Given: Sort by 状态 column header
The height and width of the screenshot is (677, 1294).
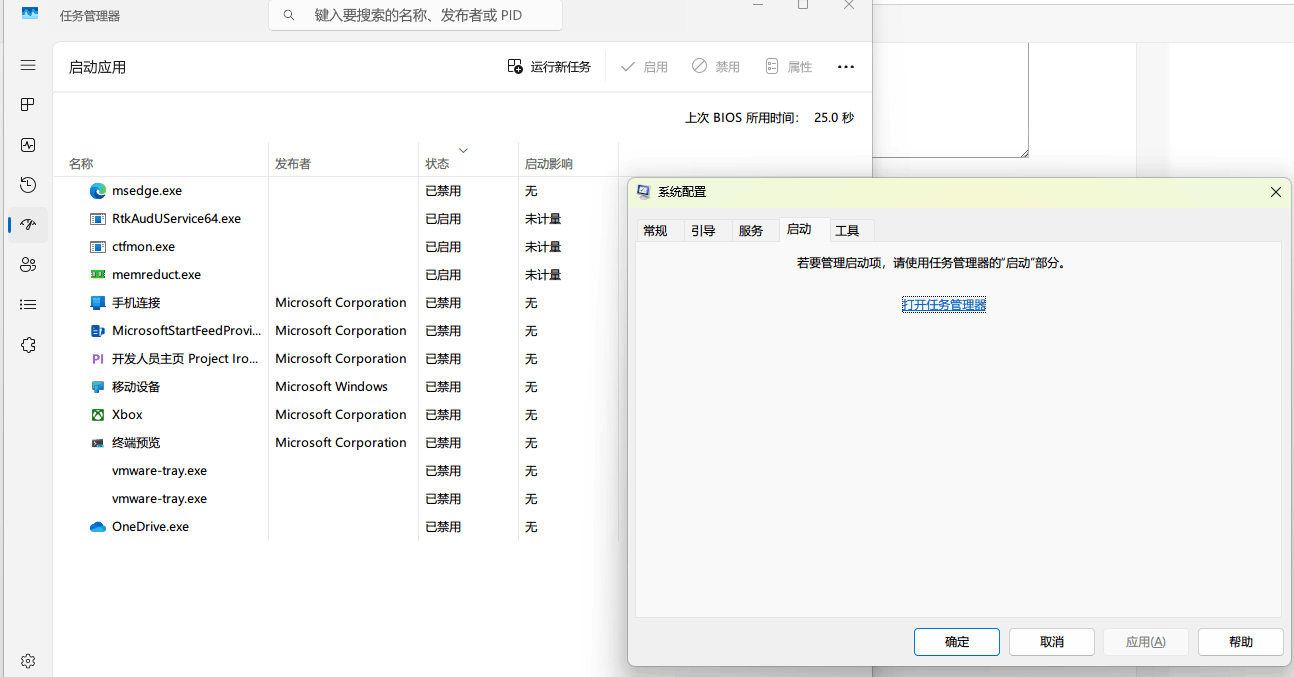Looking at the screenshot, I should 468,163.
